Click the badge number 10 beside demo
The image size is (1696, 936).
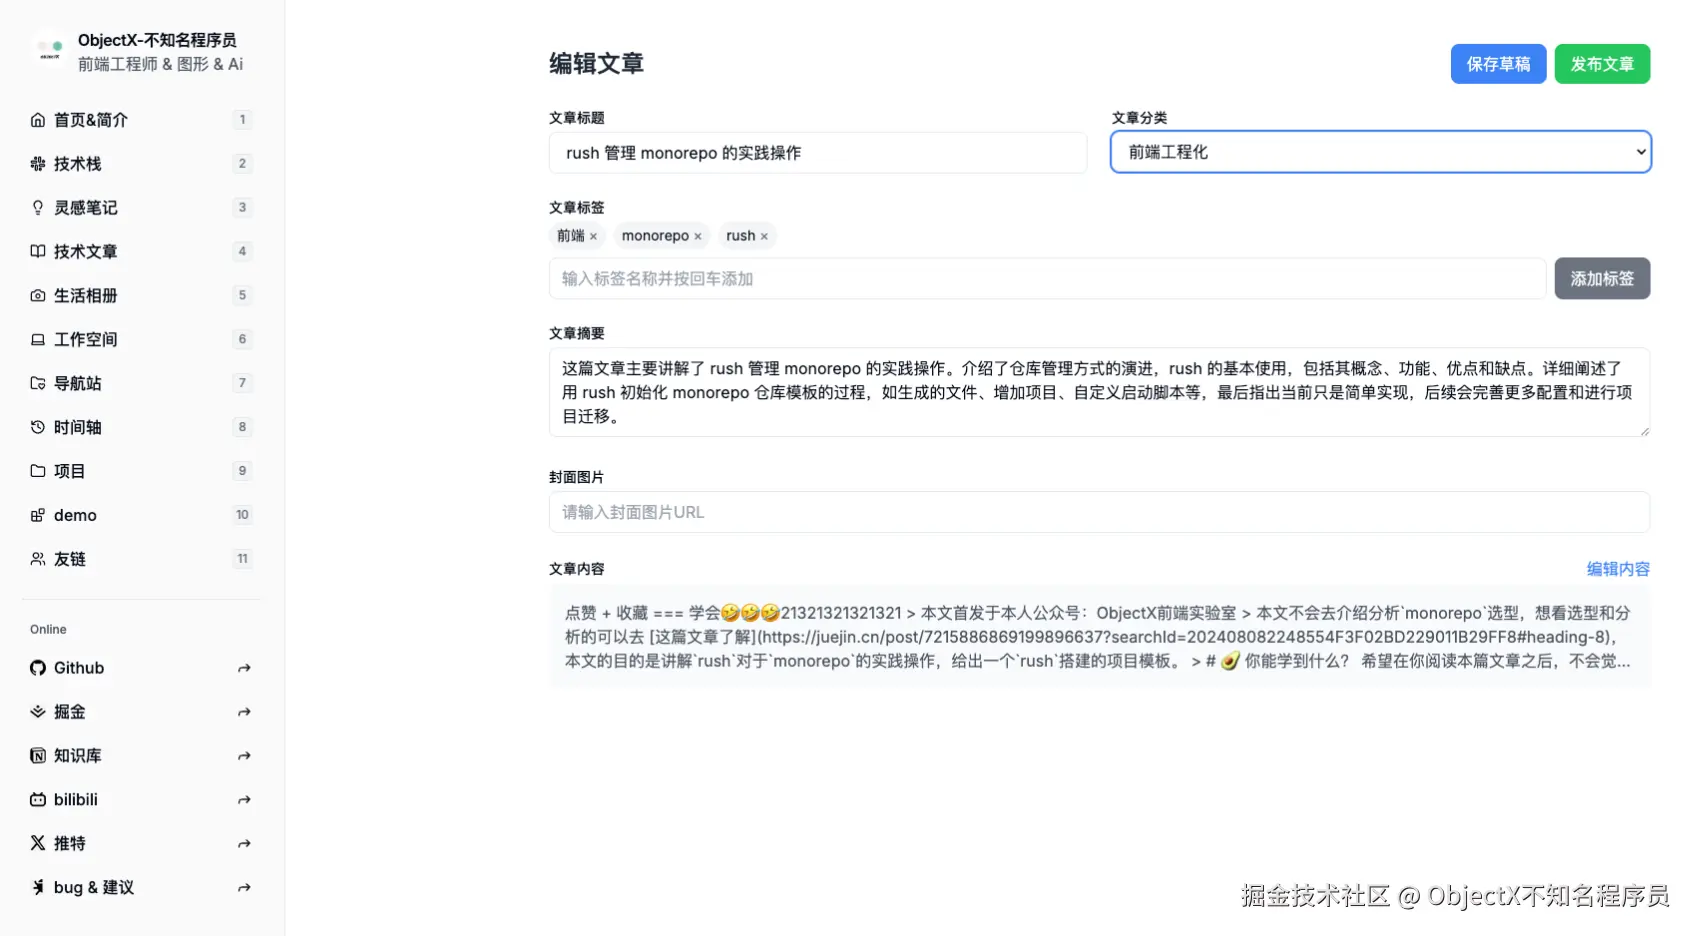pos(242,515)
